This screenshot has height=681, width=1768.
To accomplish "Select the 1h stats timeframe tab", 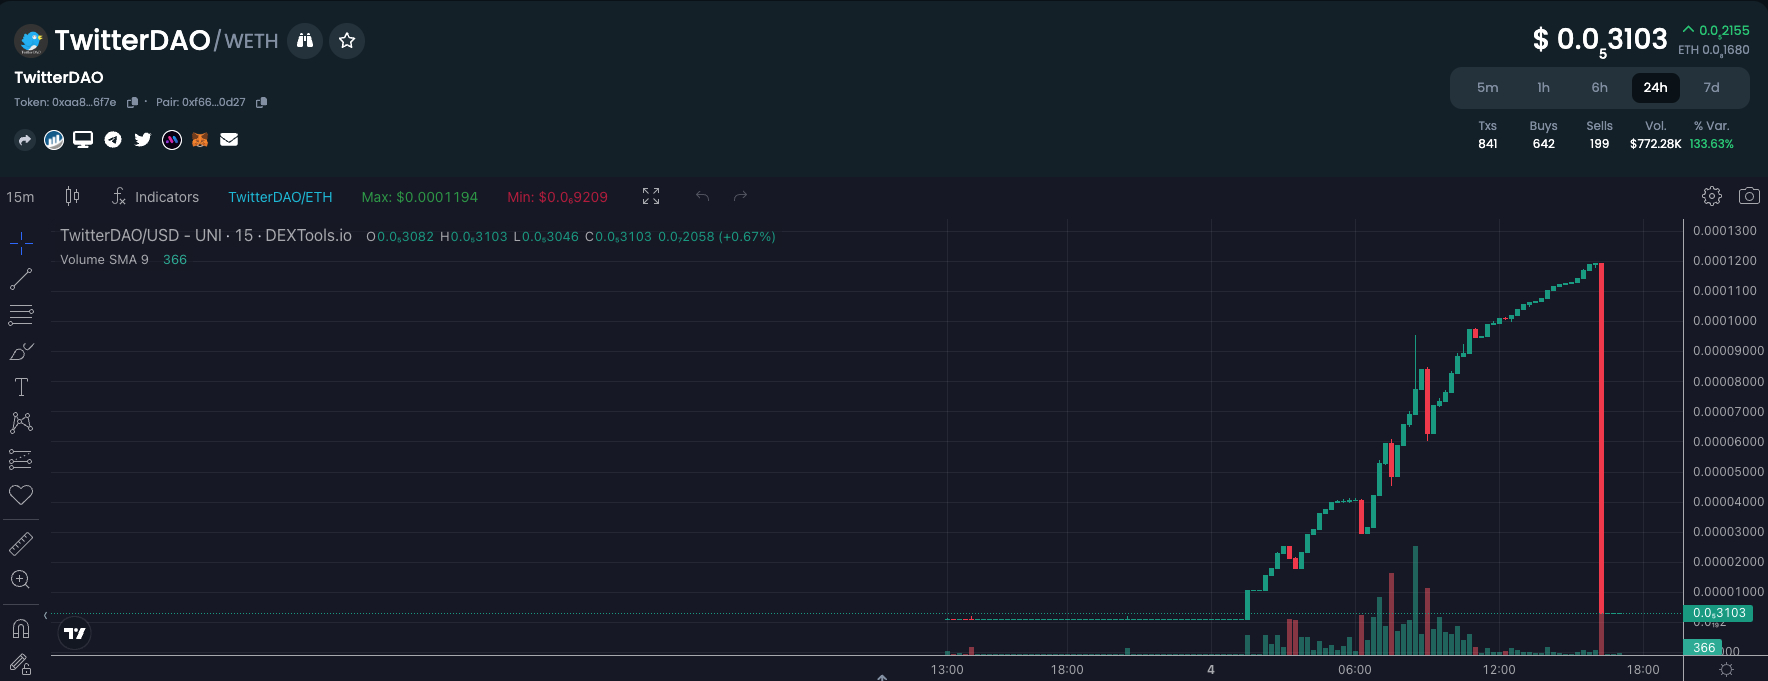I will (x=1544, y=88).
